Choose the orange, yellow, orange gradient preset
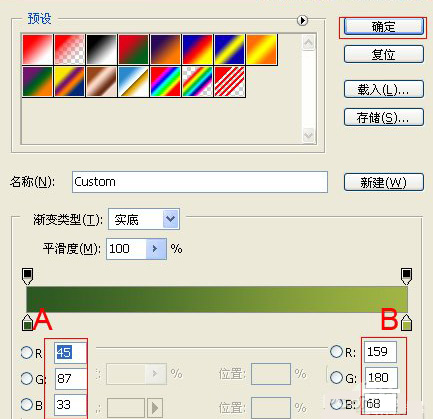 (x=262, y=49)
